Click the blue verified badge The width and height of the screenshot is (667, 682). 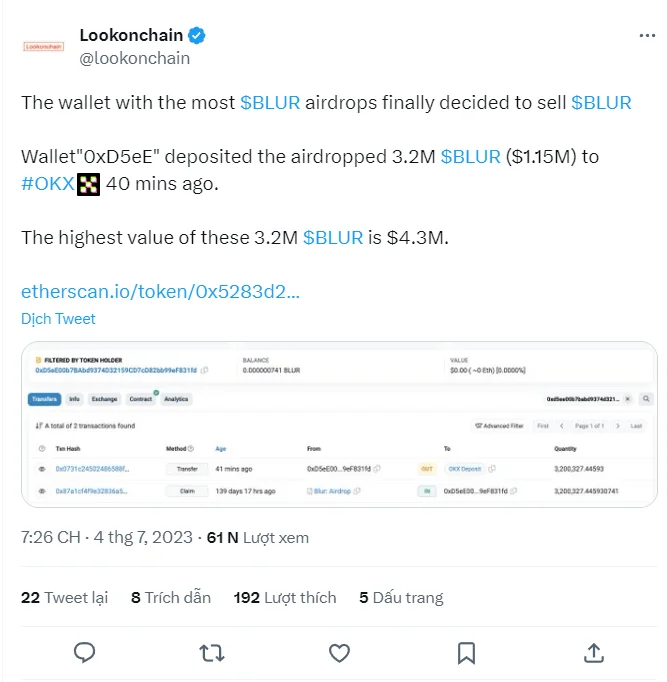pyautogui.click(x=197, y=35)
